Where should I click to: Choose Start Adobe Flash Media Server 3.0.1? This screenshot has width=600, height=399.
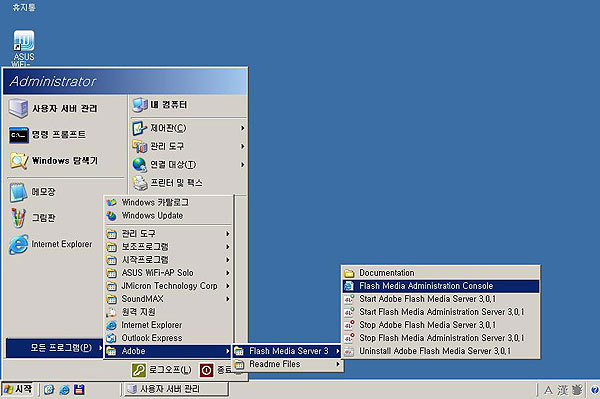click(x=441, y=299)
